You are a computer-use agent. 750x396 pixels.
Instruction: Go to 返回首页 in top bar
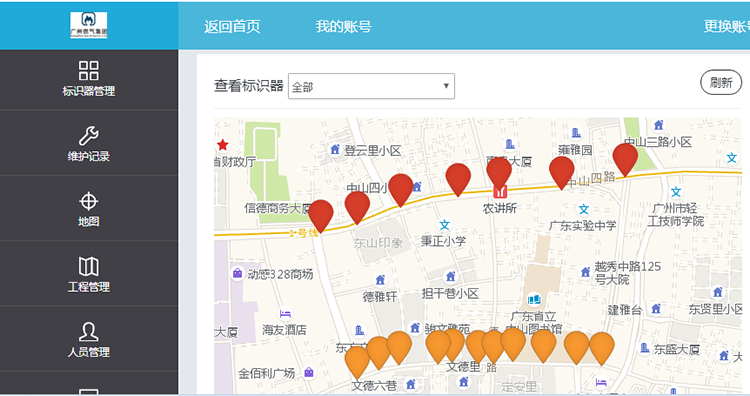click(x=232, y=26)
